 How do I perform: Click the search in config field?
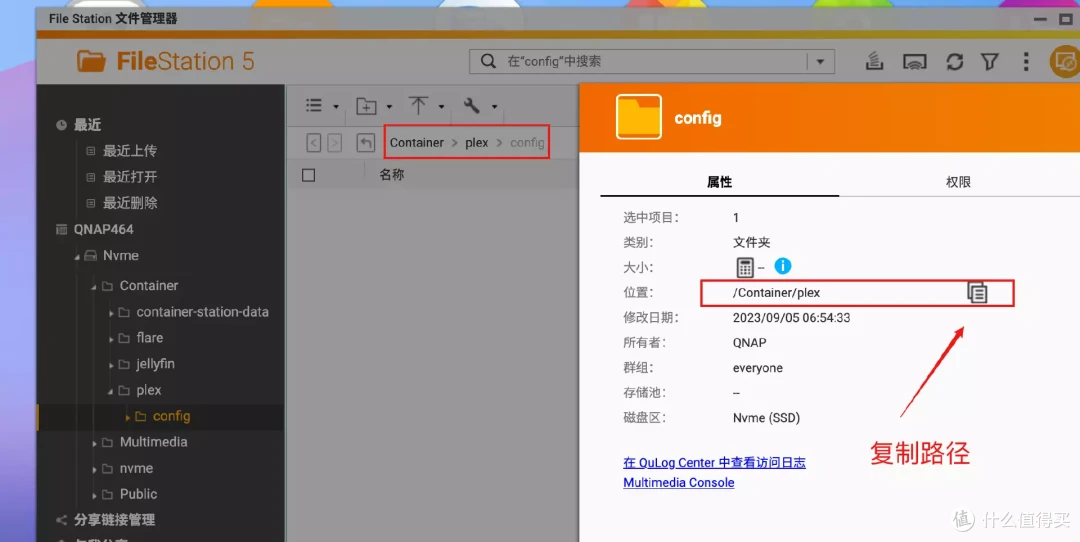(x=652, y=61)
